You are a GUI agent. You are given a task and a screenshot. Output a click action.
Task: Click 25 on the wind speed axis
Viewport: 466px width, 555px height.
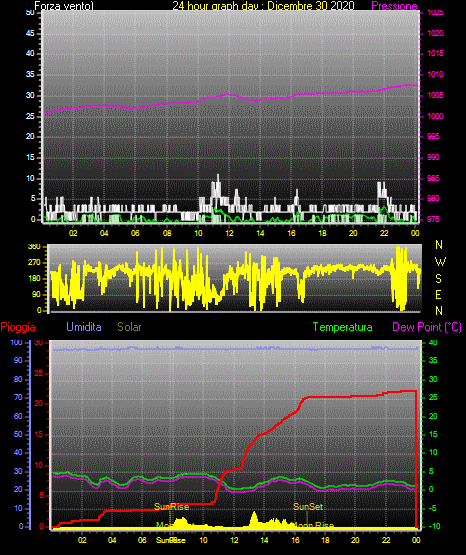(30, 116)
